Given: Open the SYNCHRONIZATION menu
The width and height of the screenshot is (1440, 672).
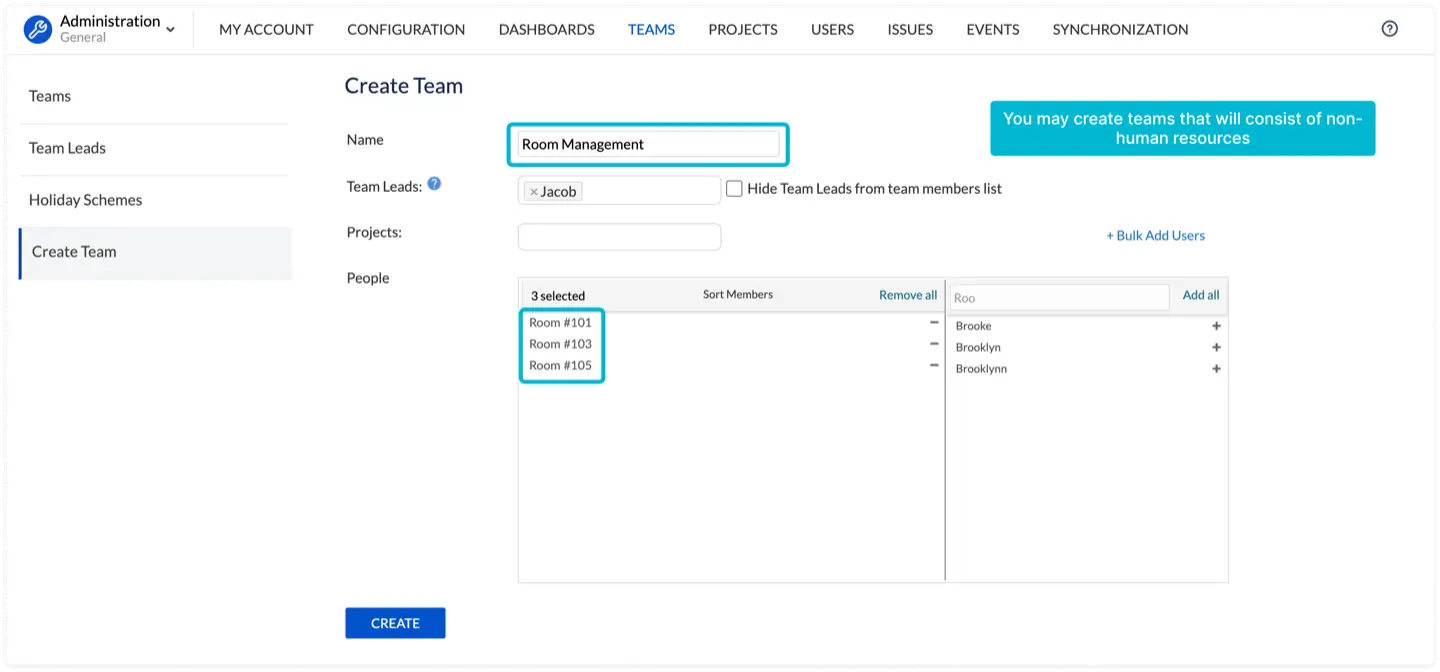Looking at the screenshot, I should [x=1119, y=29].
